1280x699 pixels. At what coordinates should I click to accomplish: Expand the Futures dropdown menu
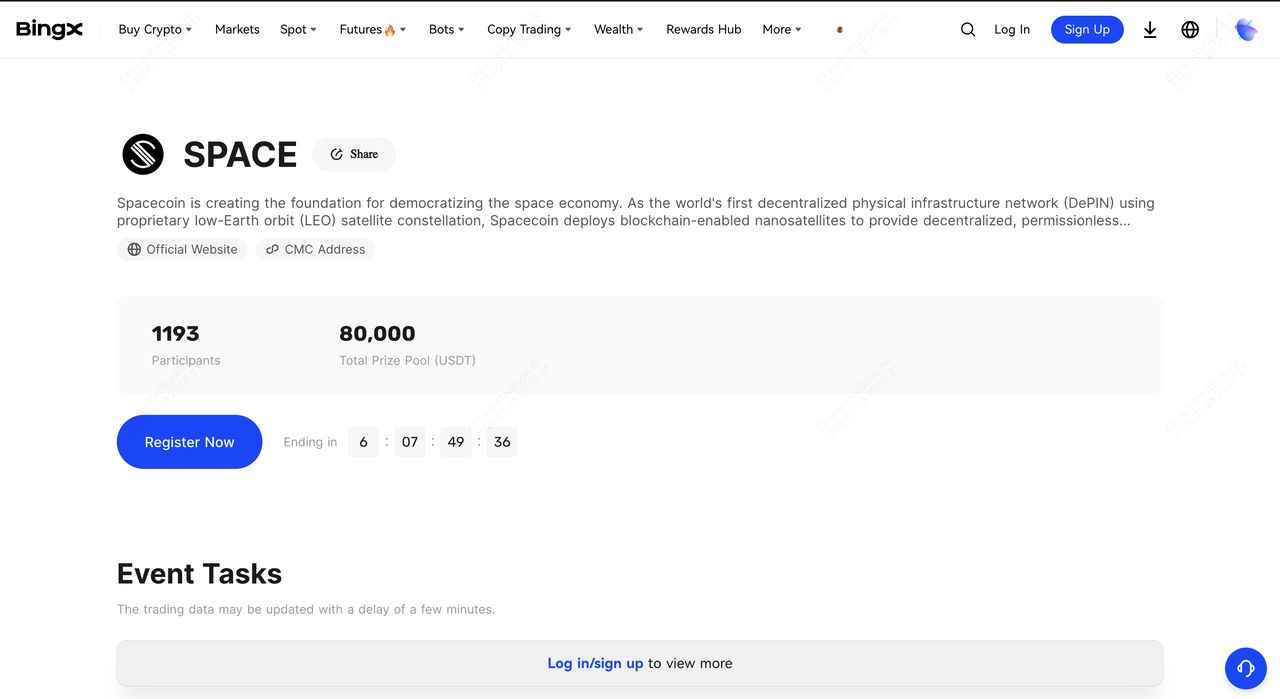tap(372, 30)
